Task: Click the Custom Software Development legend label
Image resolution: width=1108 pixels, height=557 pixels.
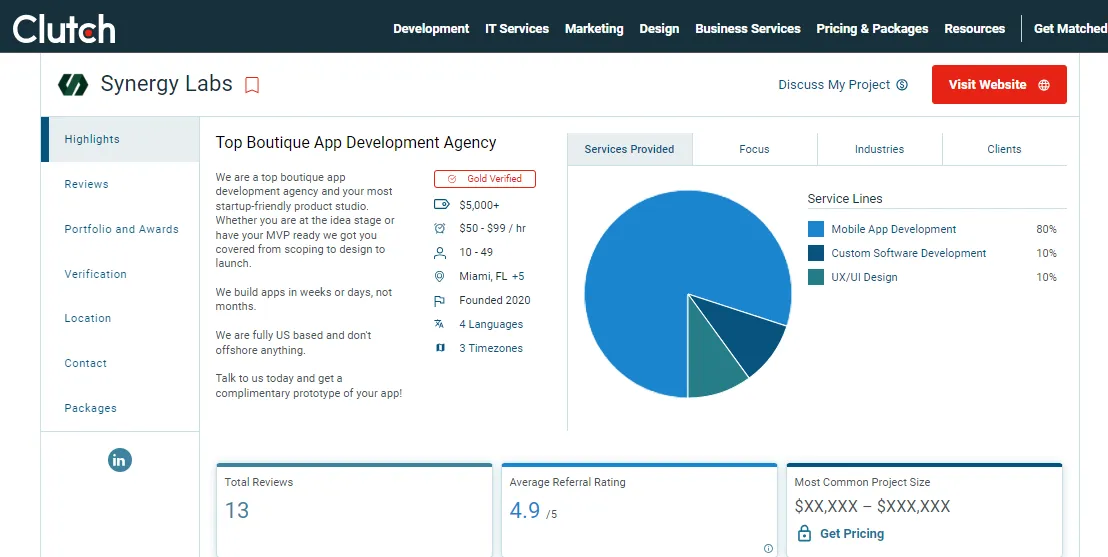Action: 908,253
